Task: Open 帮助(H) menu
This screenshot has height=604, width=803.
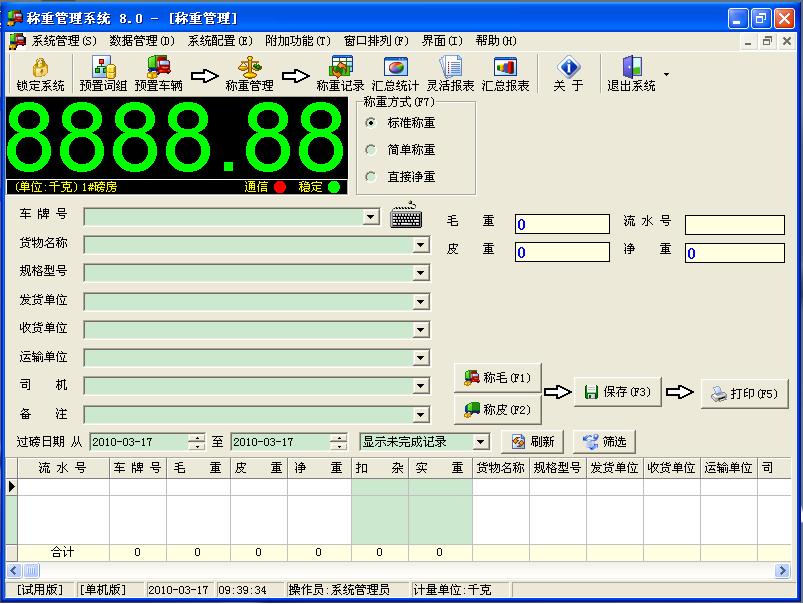Action: click(496, 41)
